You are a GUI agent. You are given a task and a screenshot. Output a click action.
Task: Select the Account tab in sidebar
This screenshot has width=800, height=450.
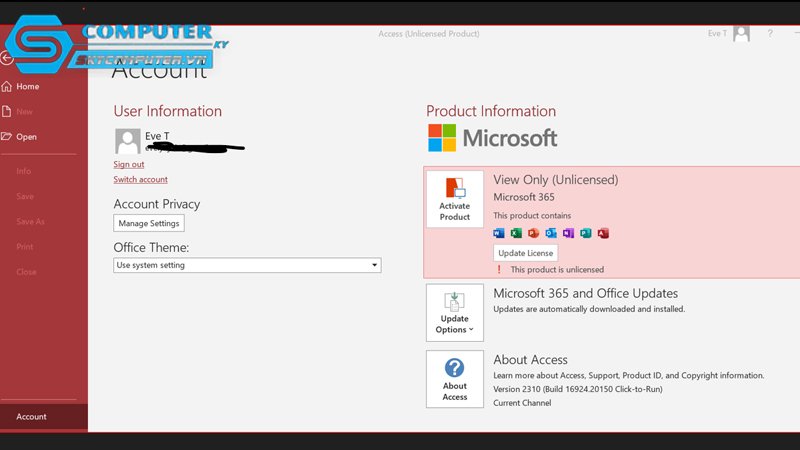[44, 417]
